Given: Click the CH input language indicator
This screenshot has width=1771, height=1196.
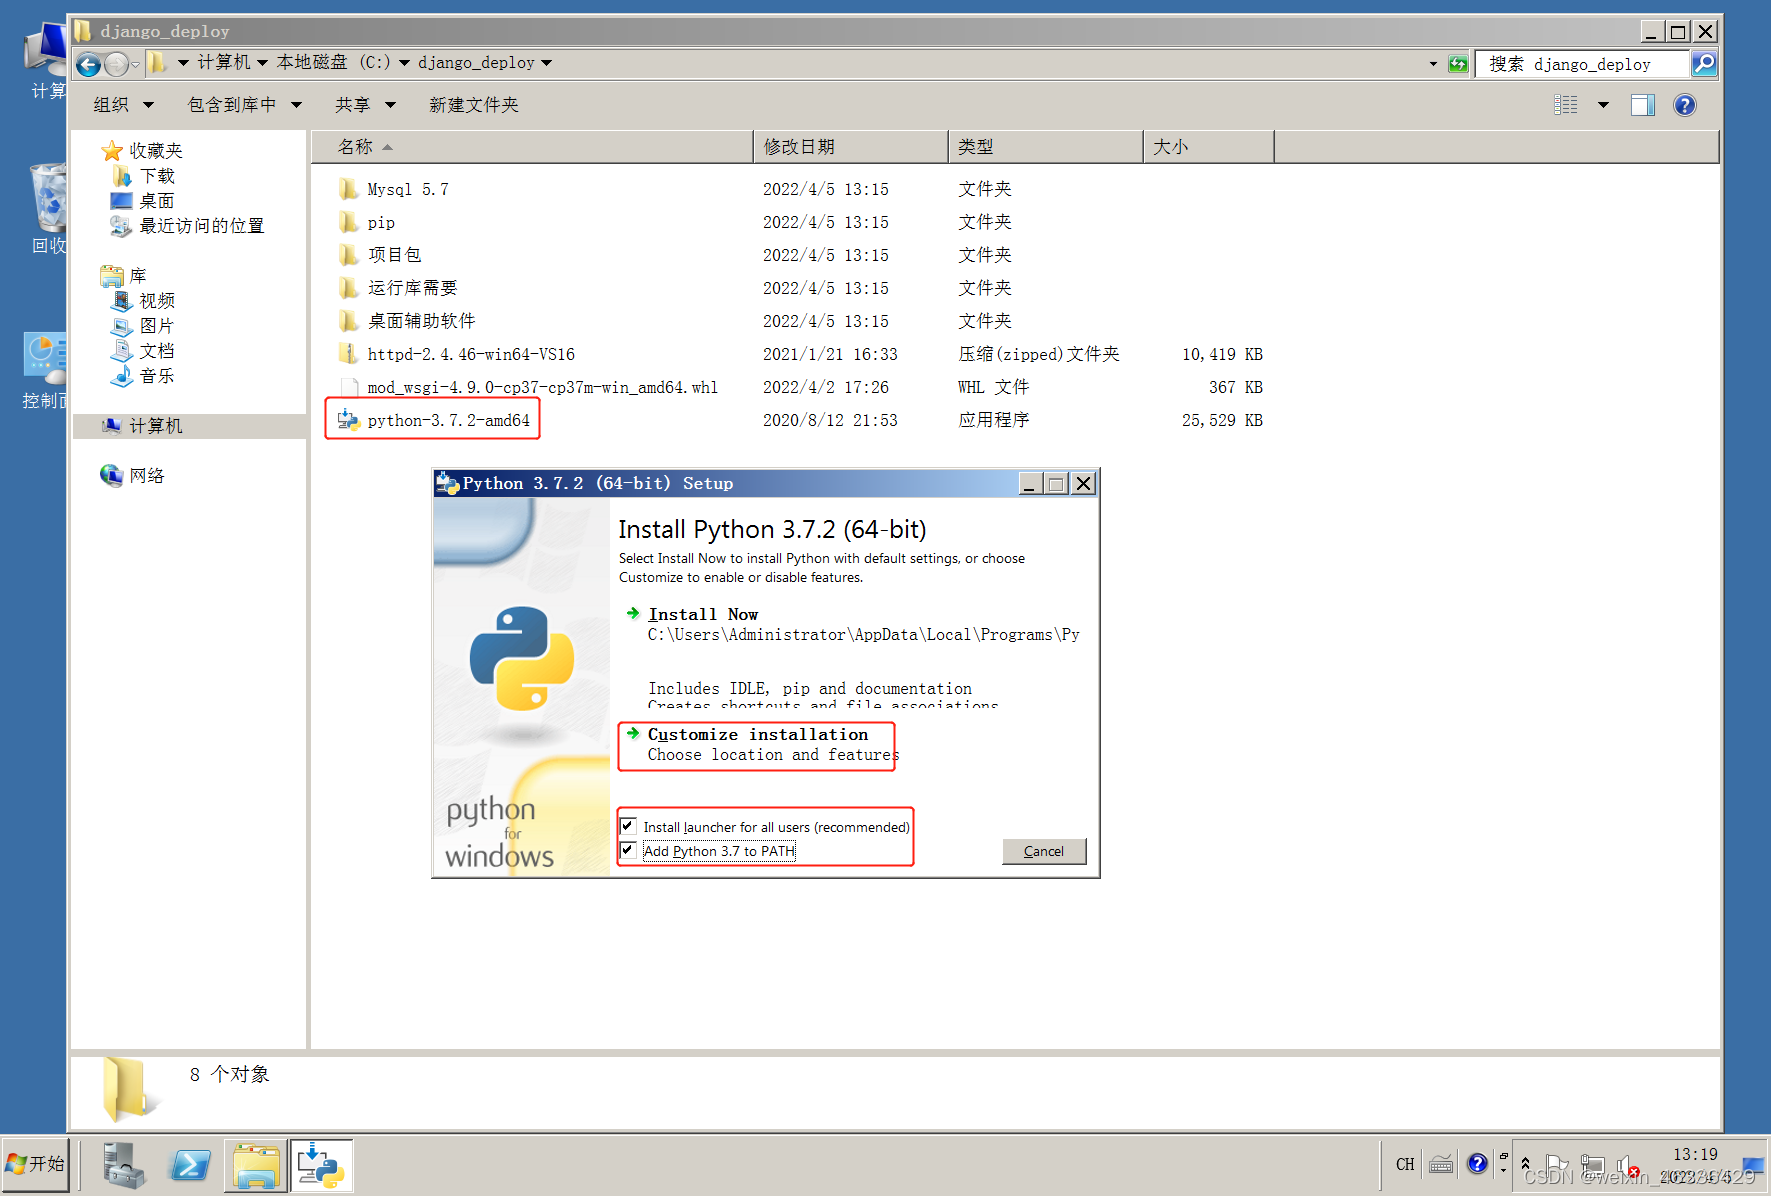Looking at the screenshot, I should [x=1405, y=1164].
